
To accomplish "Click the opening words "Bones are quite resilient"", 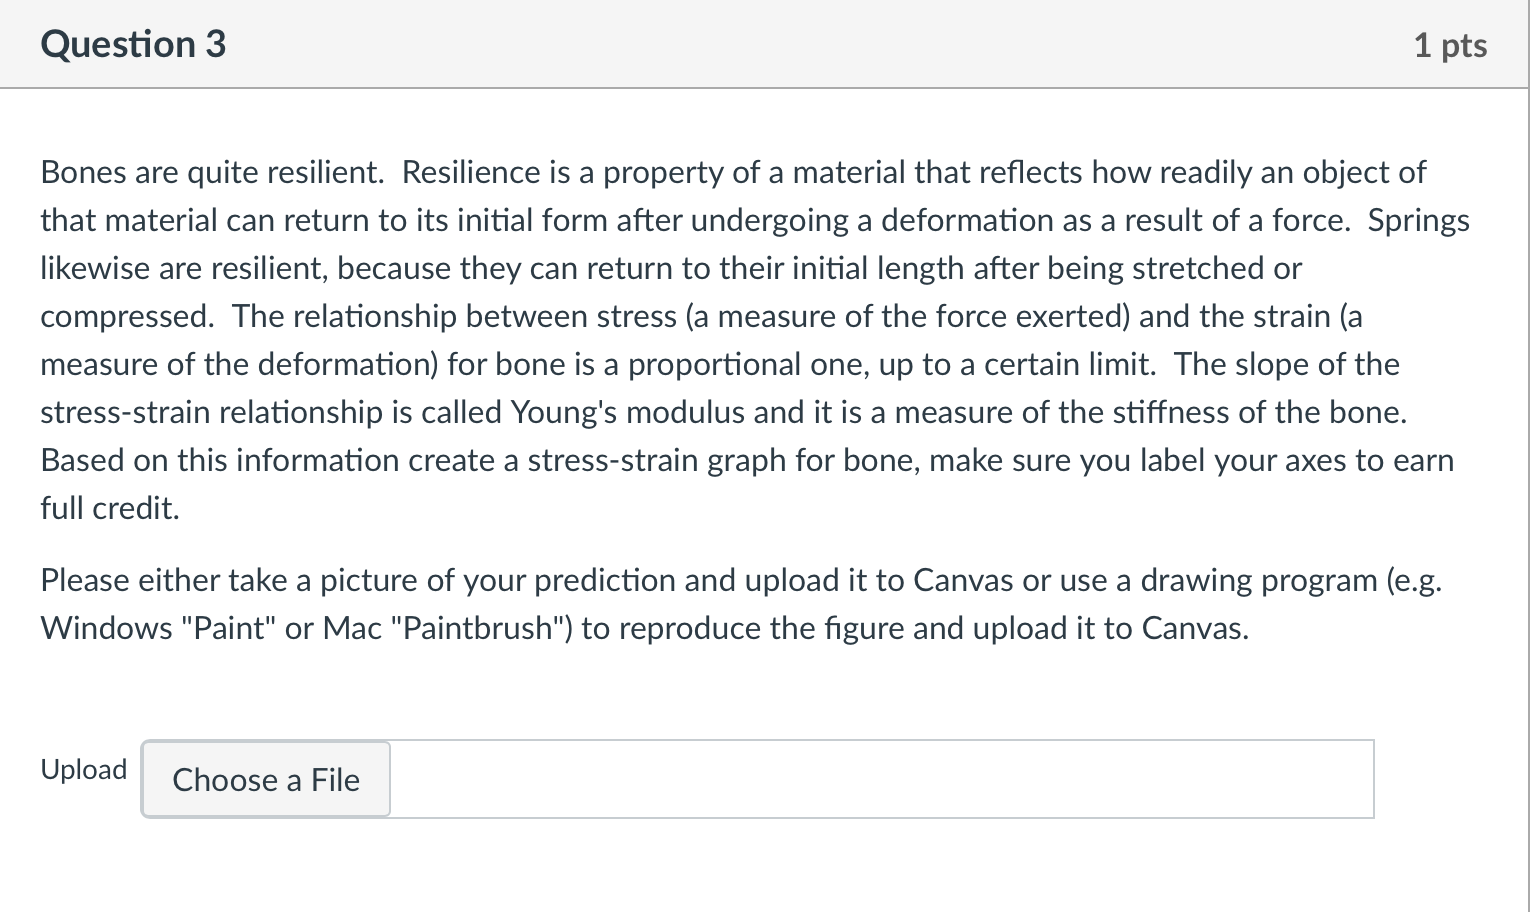I will tap(211, 173).
